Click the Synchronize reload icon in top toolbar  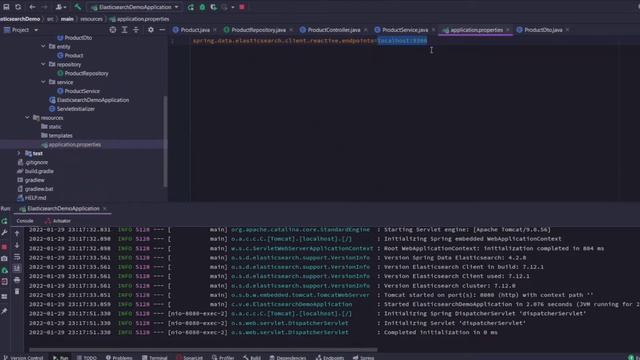tap(18, 7)
